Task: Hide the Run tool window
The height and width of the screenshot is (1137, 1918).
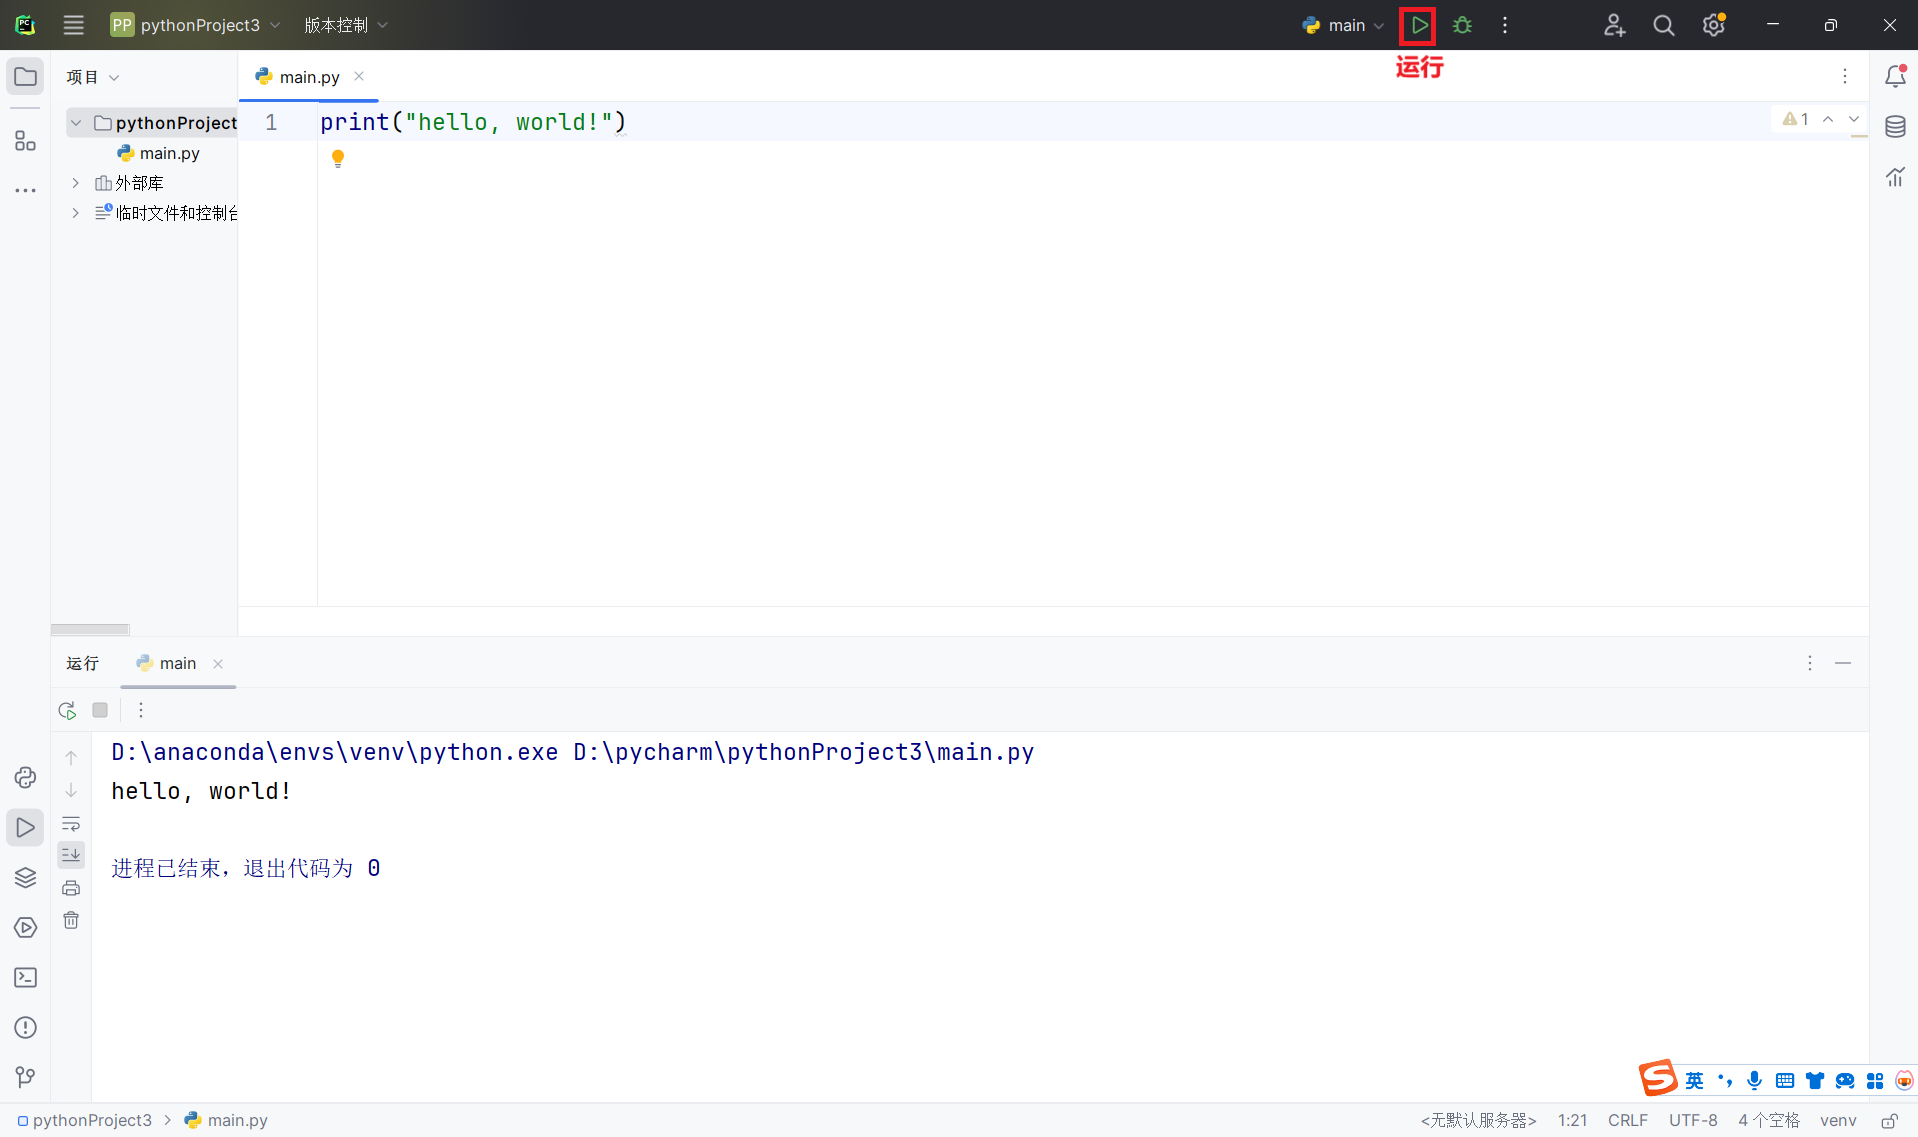Action: (1843, 663)
